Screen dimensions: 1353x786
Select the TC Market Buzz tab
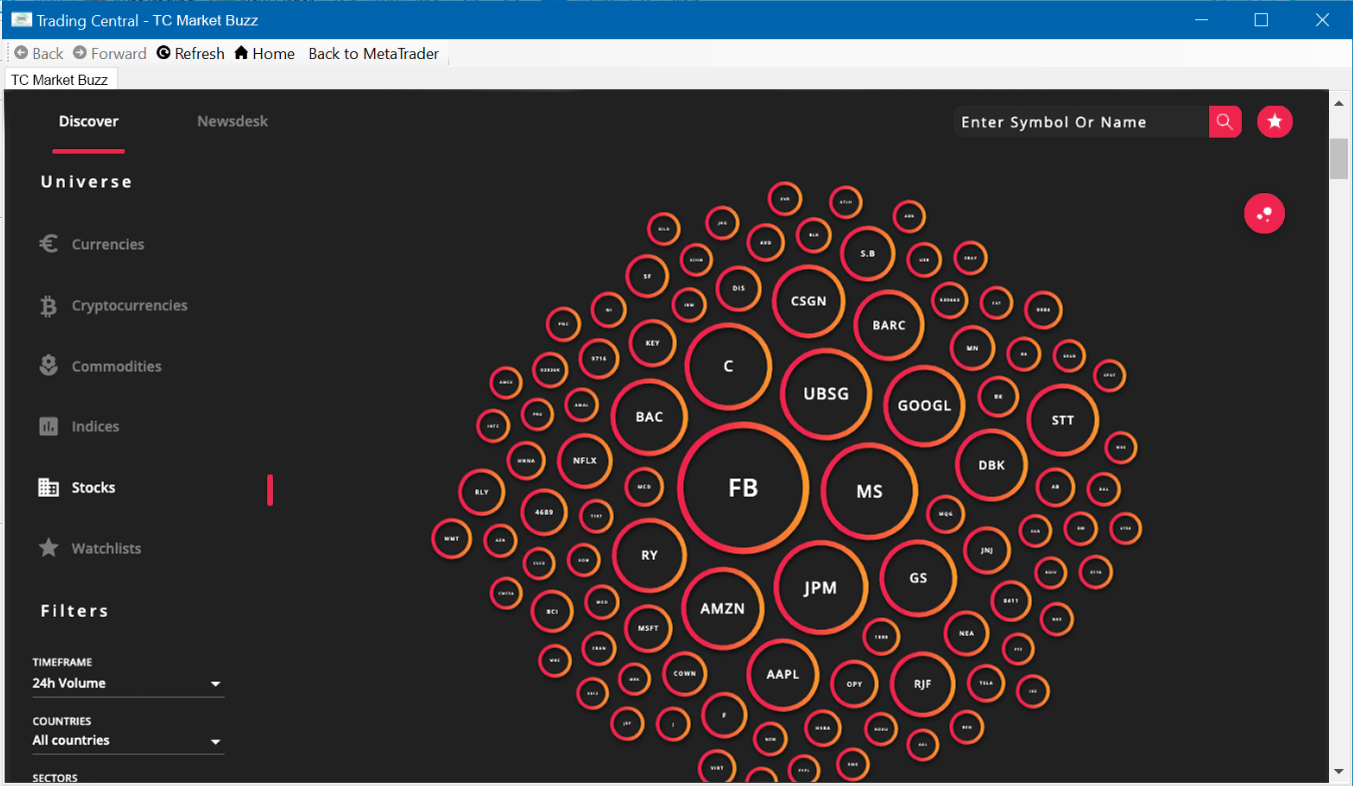pyautogui.click(x=60, y=80)
